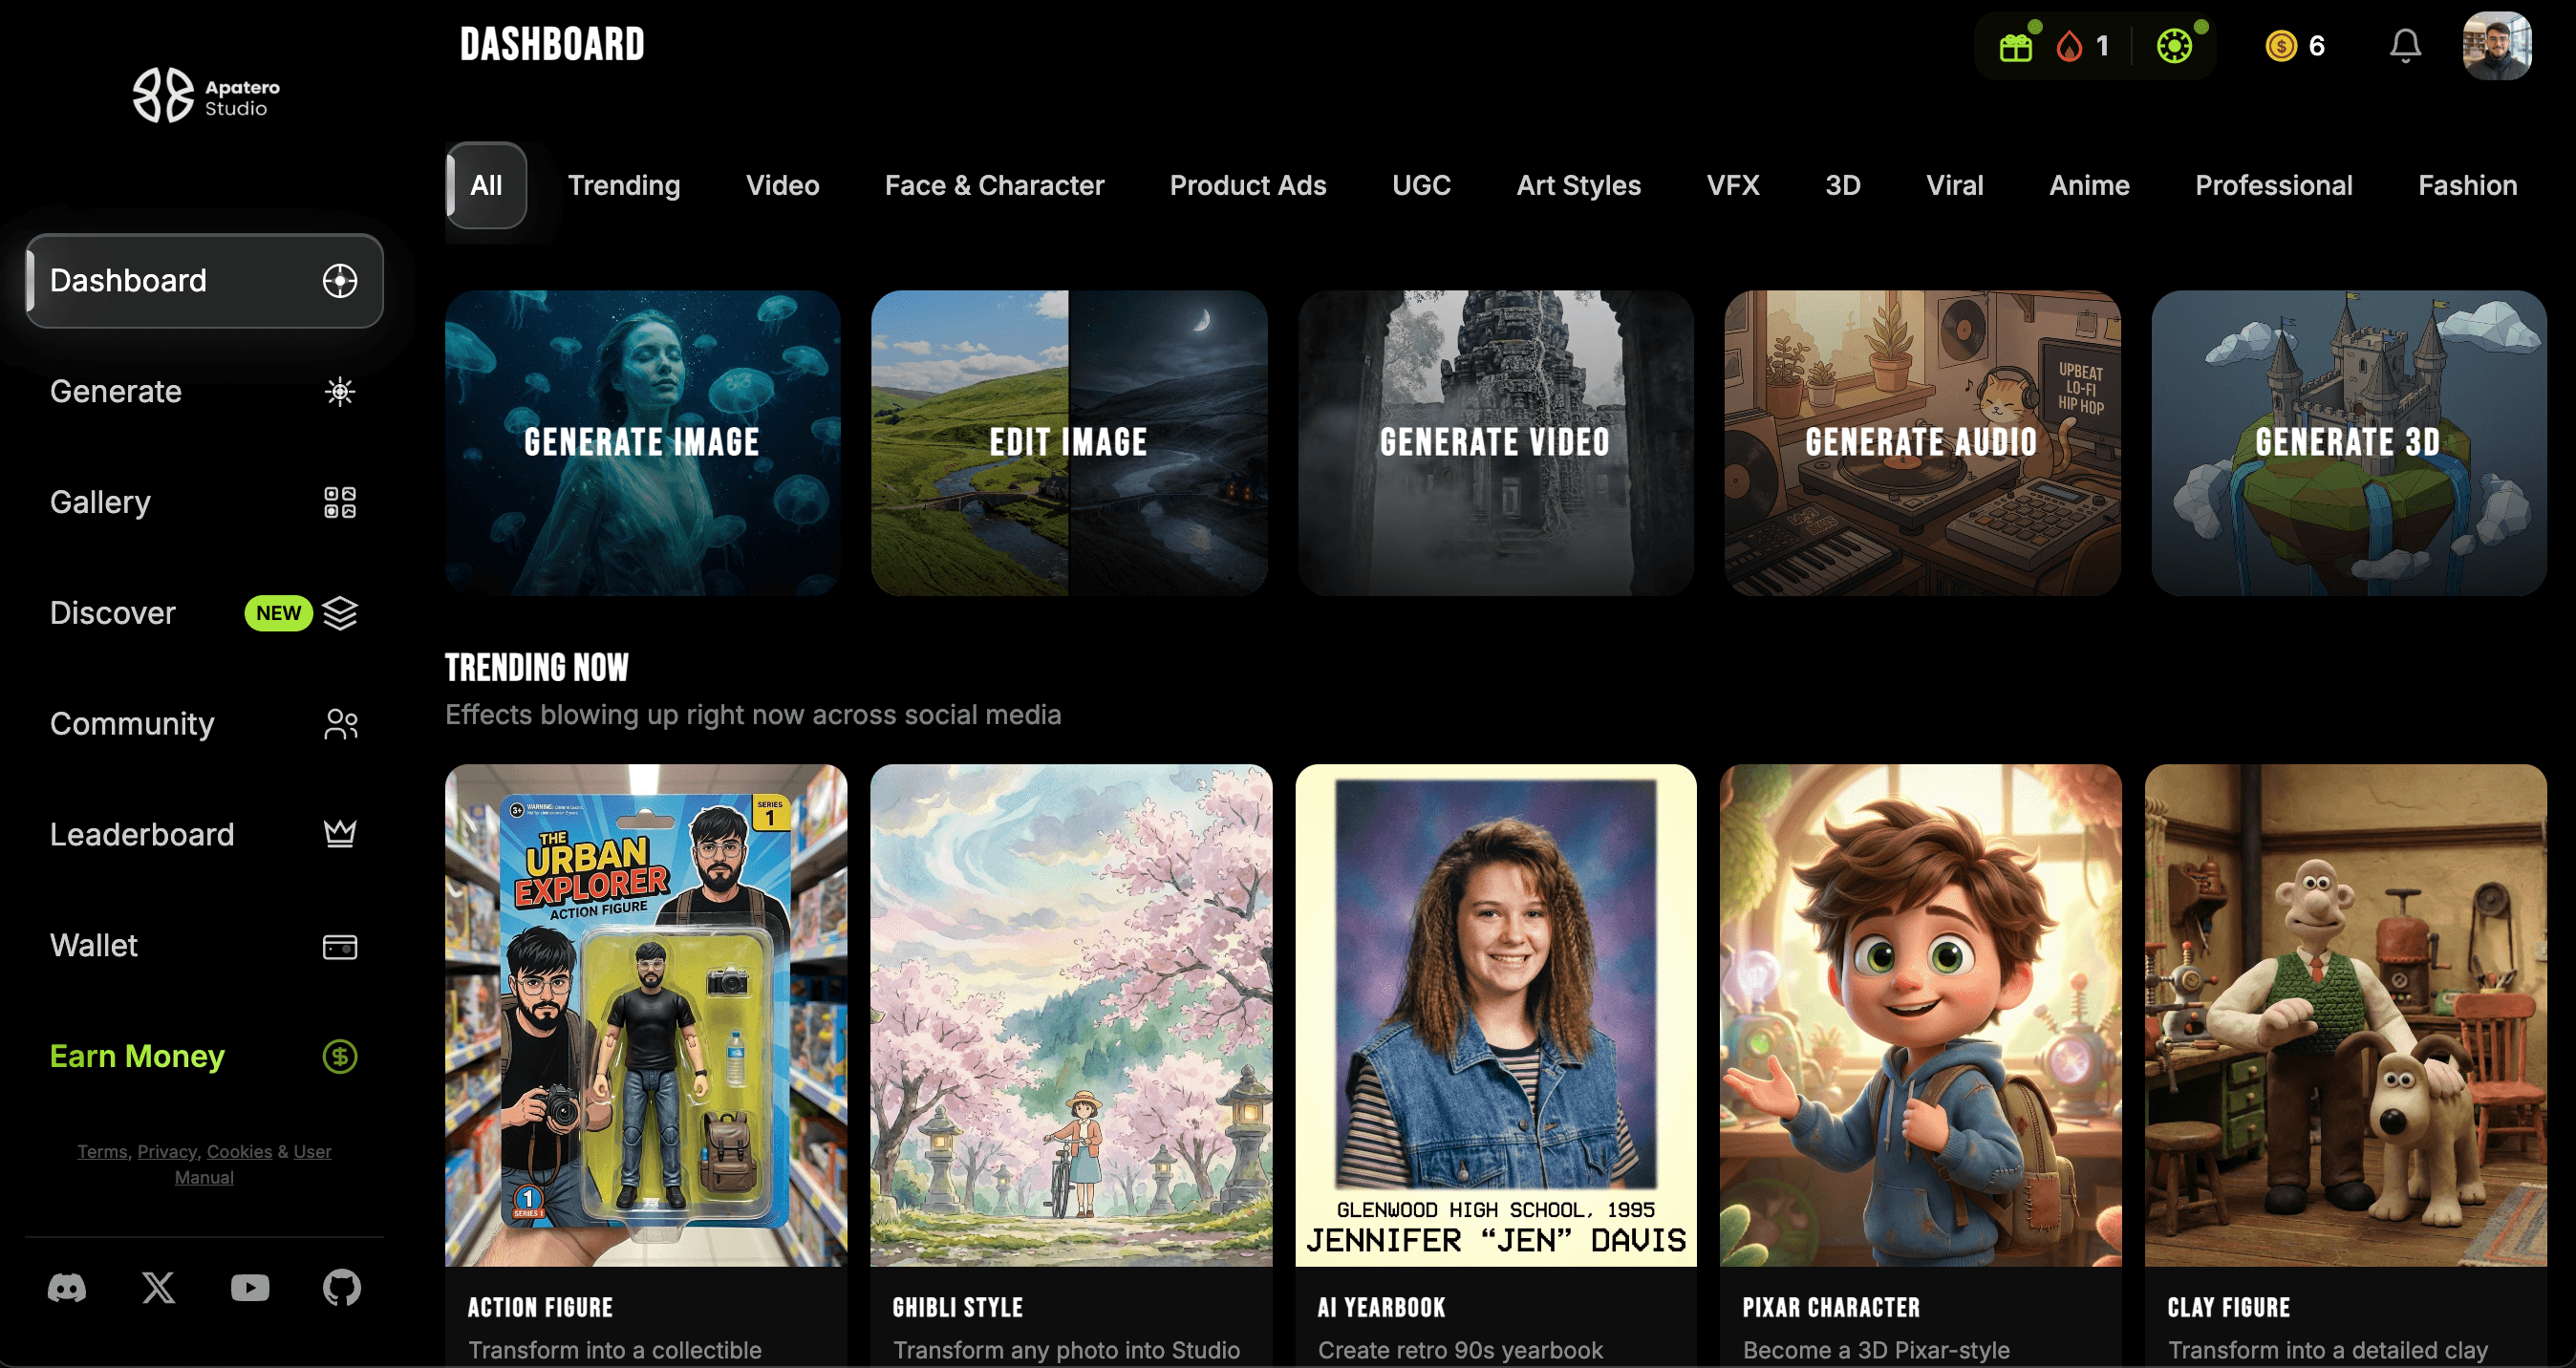Open the GitHub icon

pos(341,1288)
